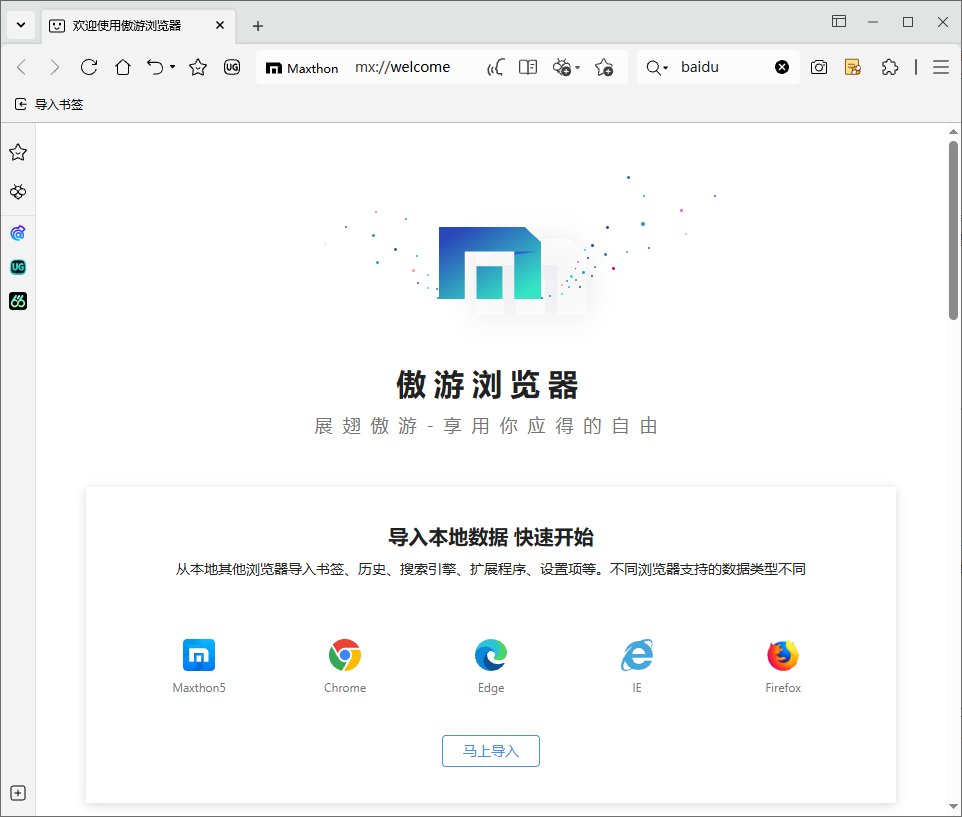Screen dimensions: 962x817
Task: Toggle reader mode book icon
Action: pyautogui.click(x=528, y=67)
